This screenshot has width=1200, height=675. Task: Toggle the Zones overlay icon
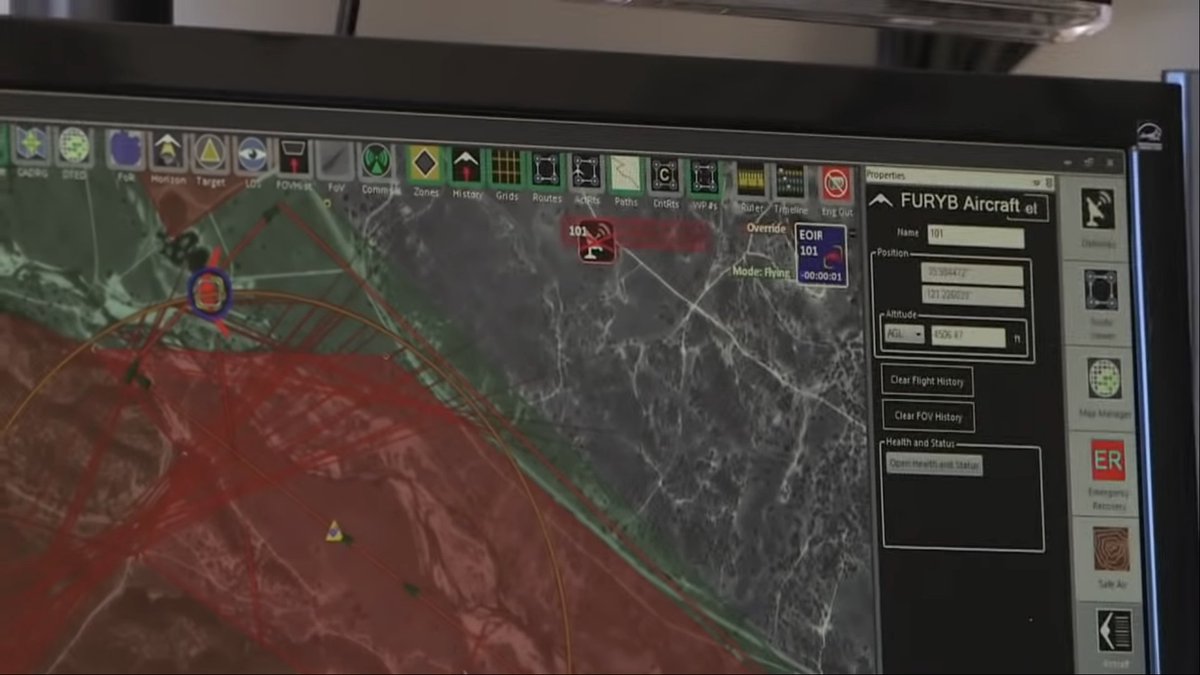click(x=425, y=163)
